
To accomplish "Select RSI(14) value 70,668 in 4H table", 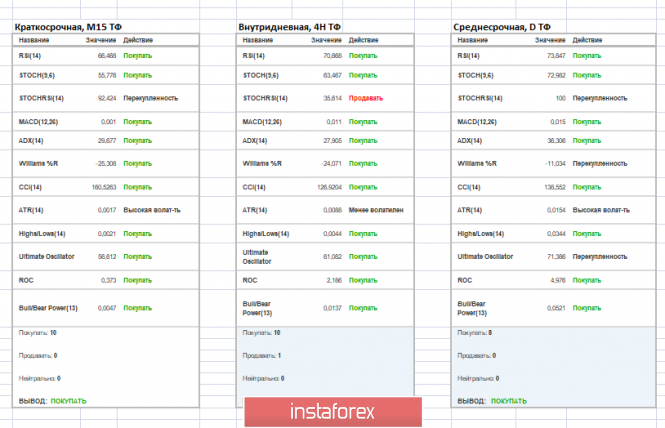I will (332, 56).
